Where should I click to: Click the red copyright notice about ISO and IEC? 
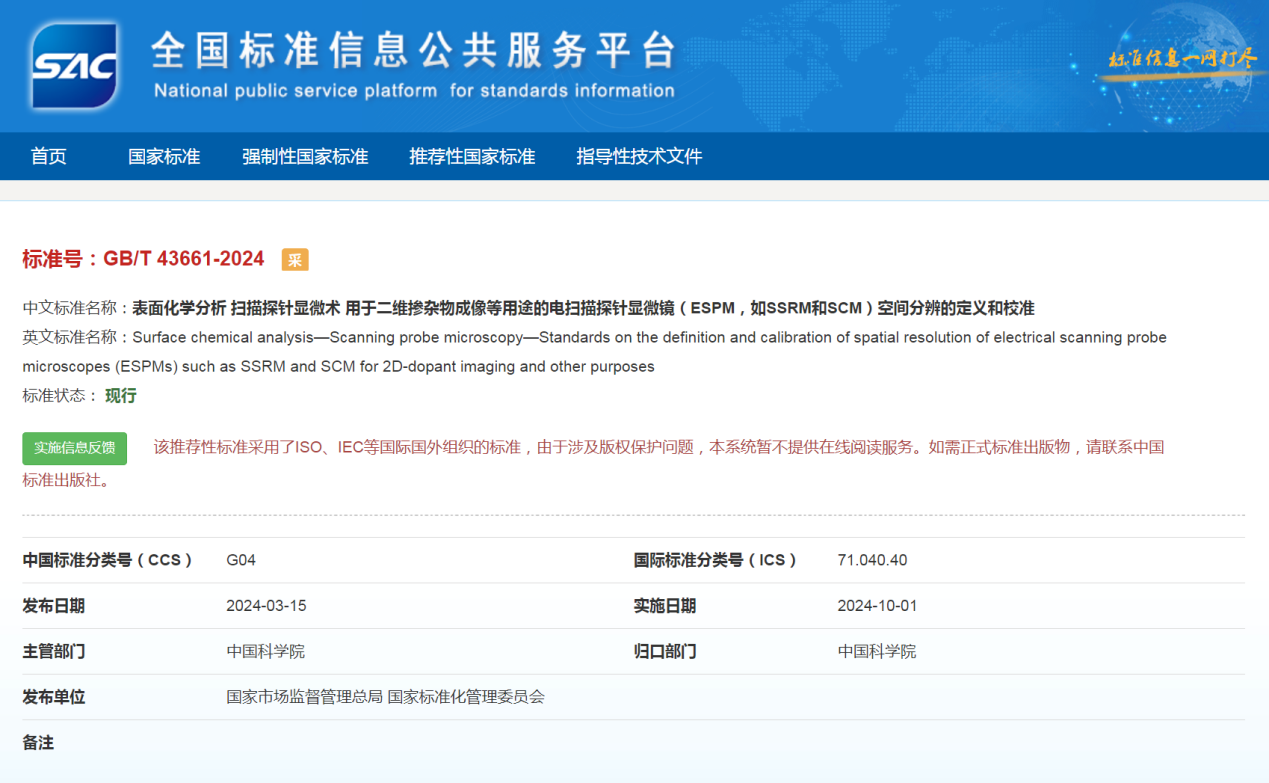click(x=658, y=447)
